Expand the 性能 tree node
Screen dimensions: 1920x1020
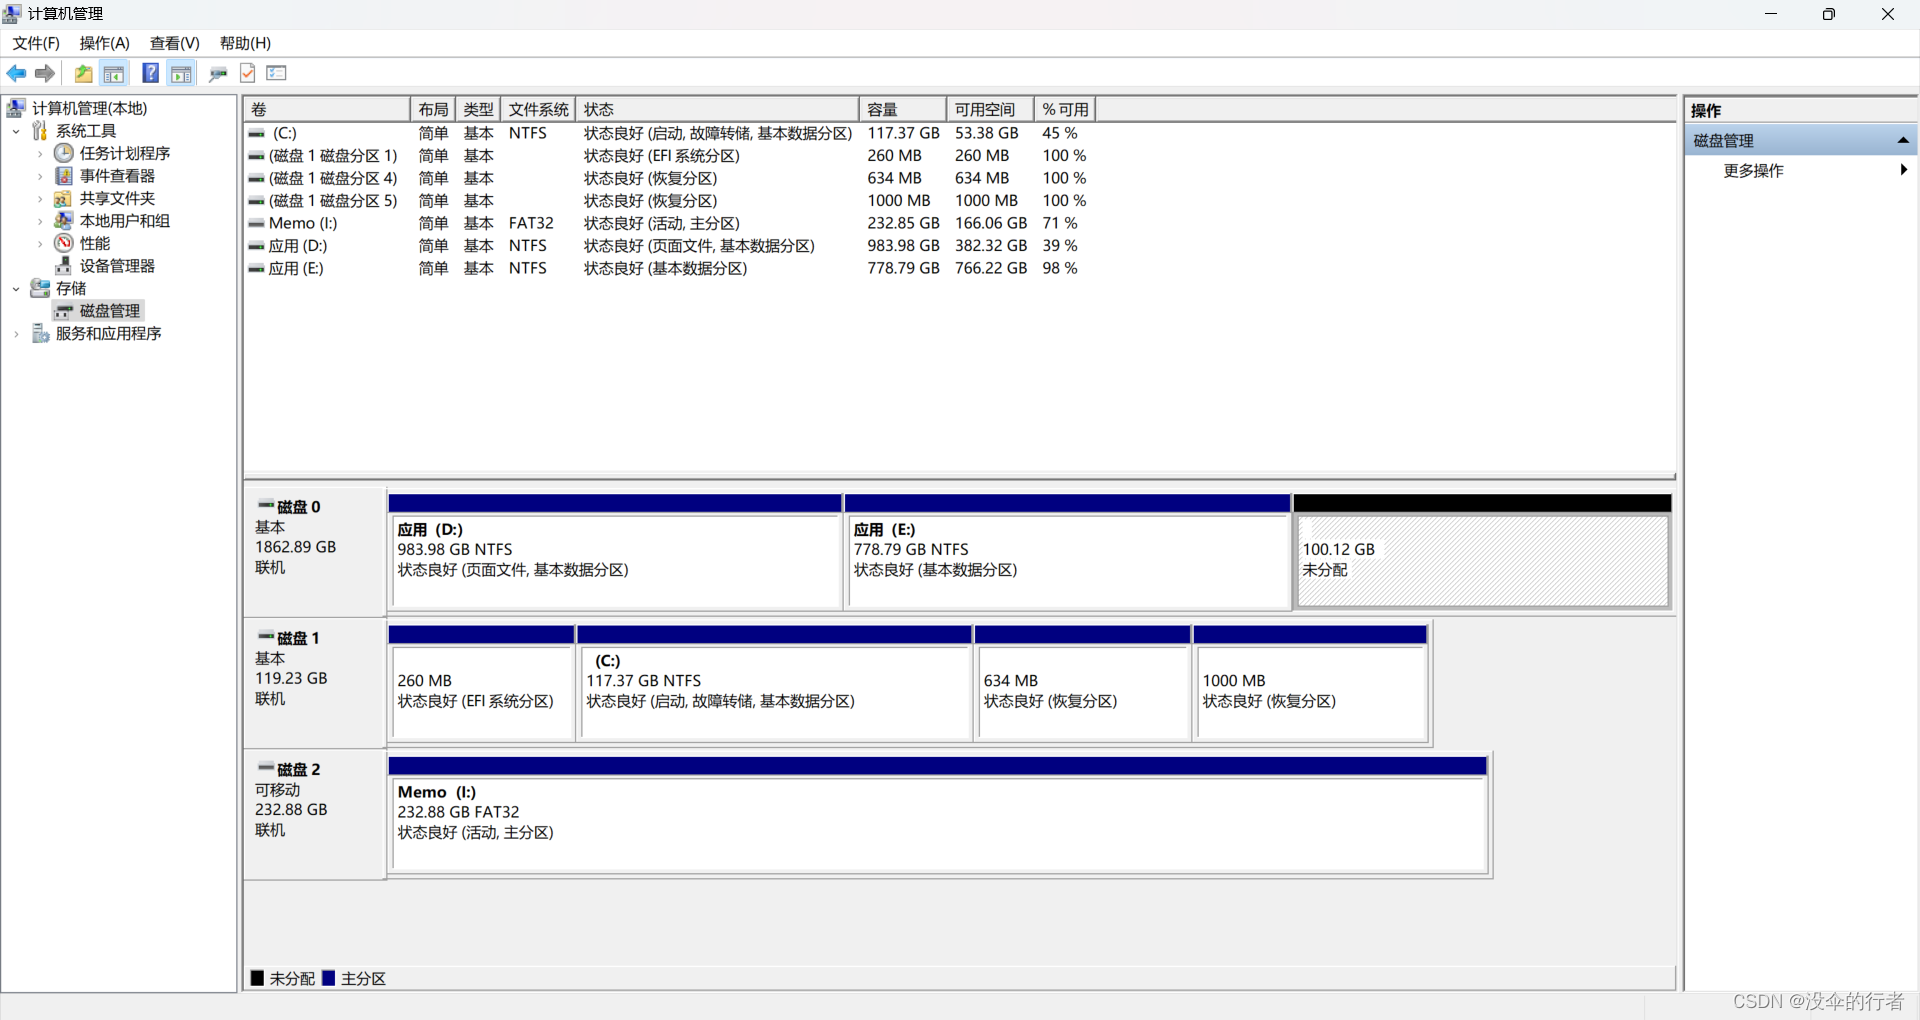click(40, 244)
